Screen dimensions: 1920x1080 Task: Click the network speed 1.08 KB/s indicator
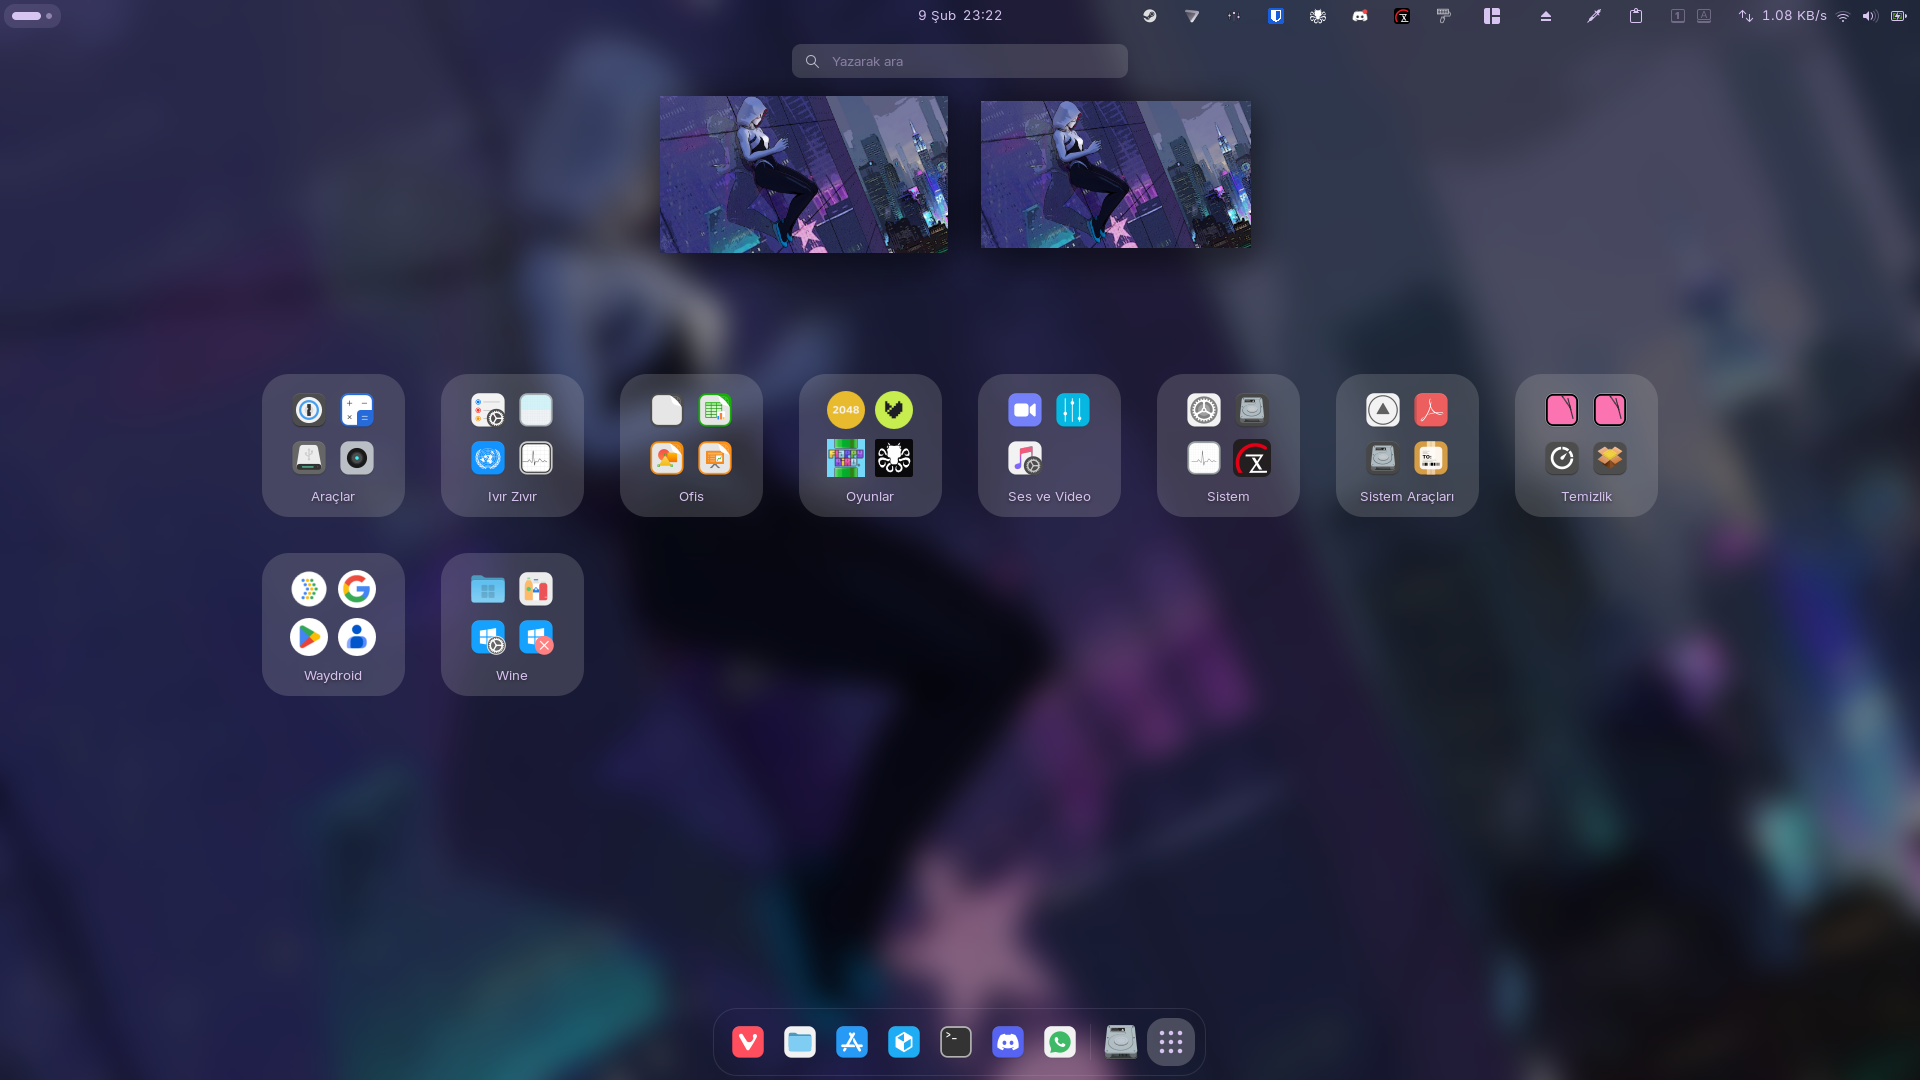1783,16
